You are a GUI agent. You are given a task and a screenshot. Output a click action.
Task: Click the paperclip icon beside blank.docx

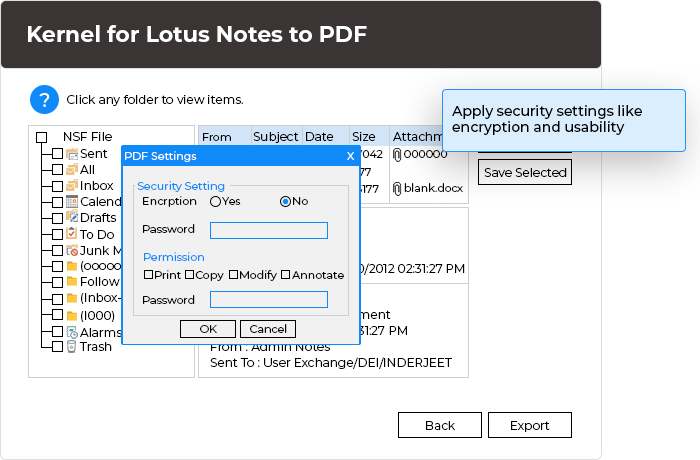397,188
